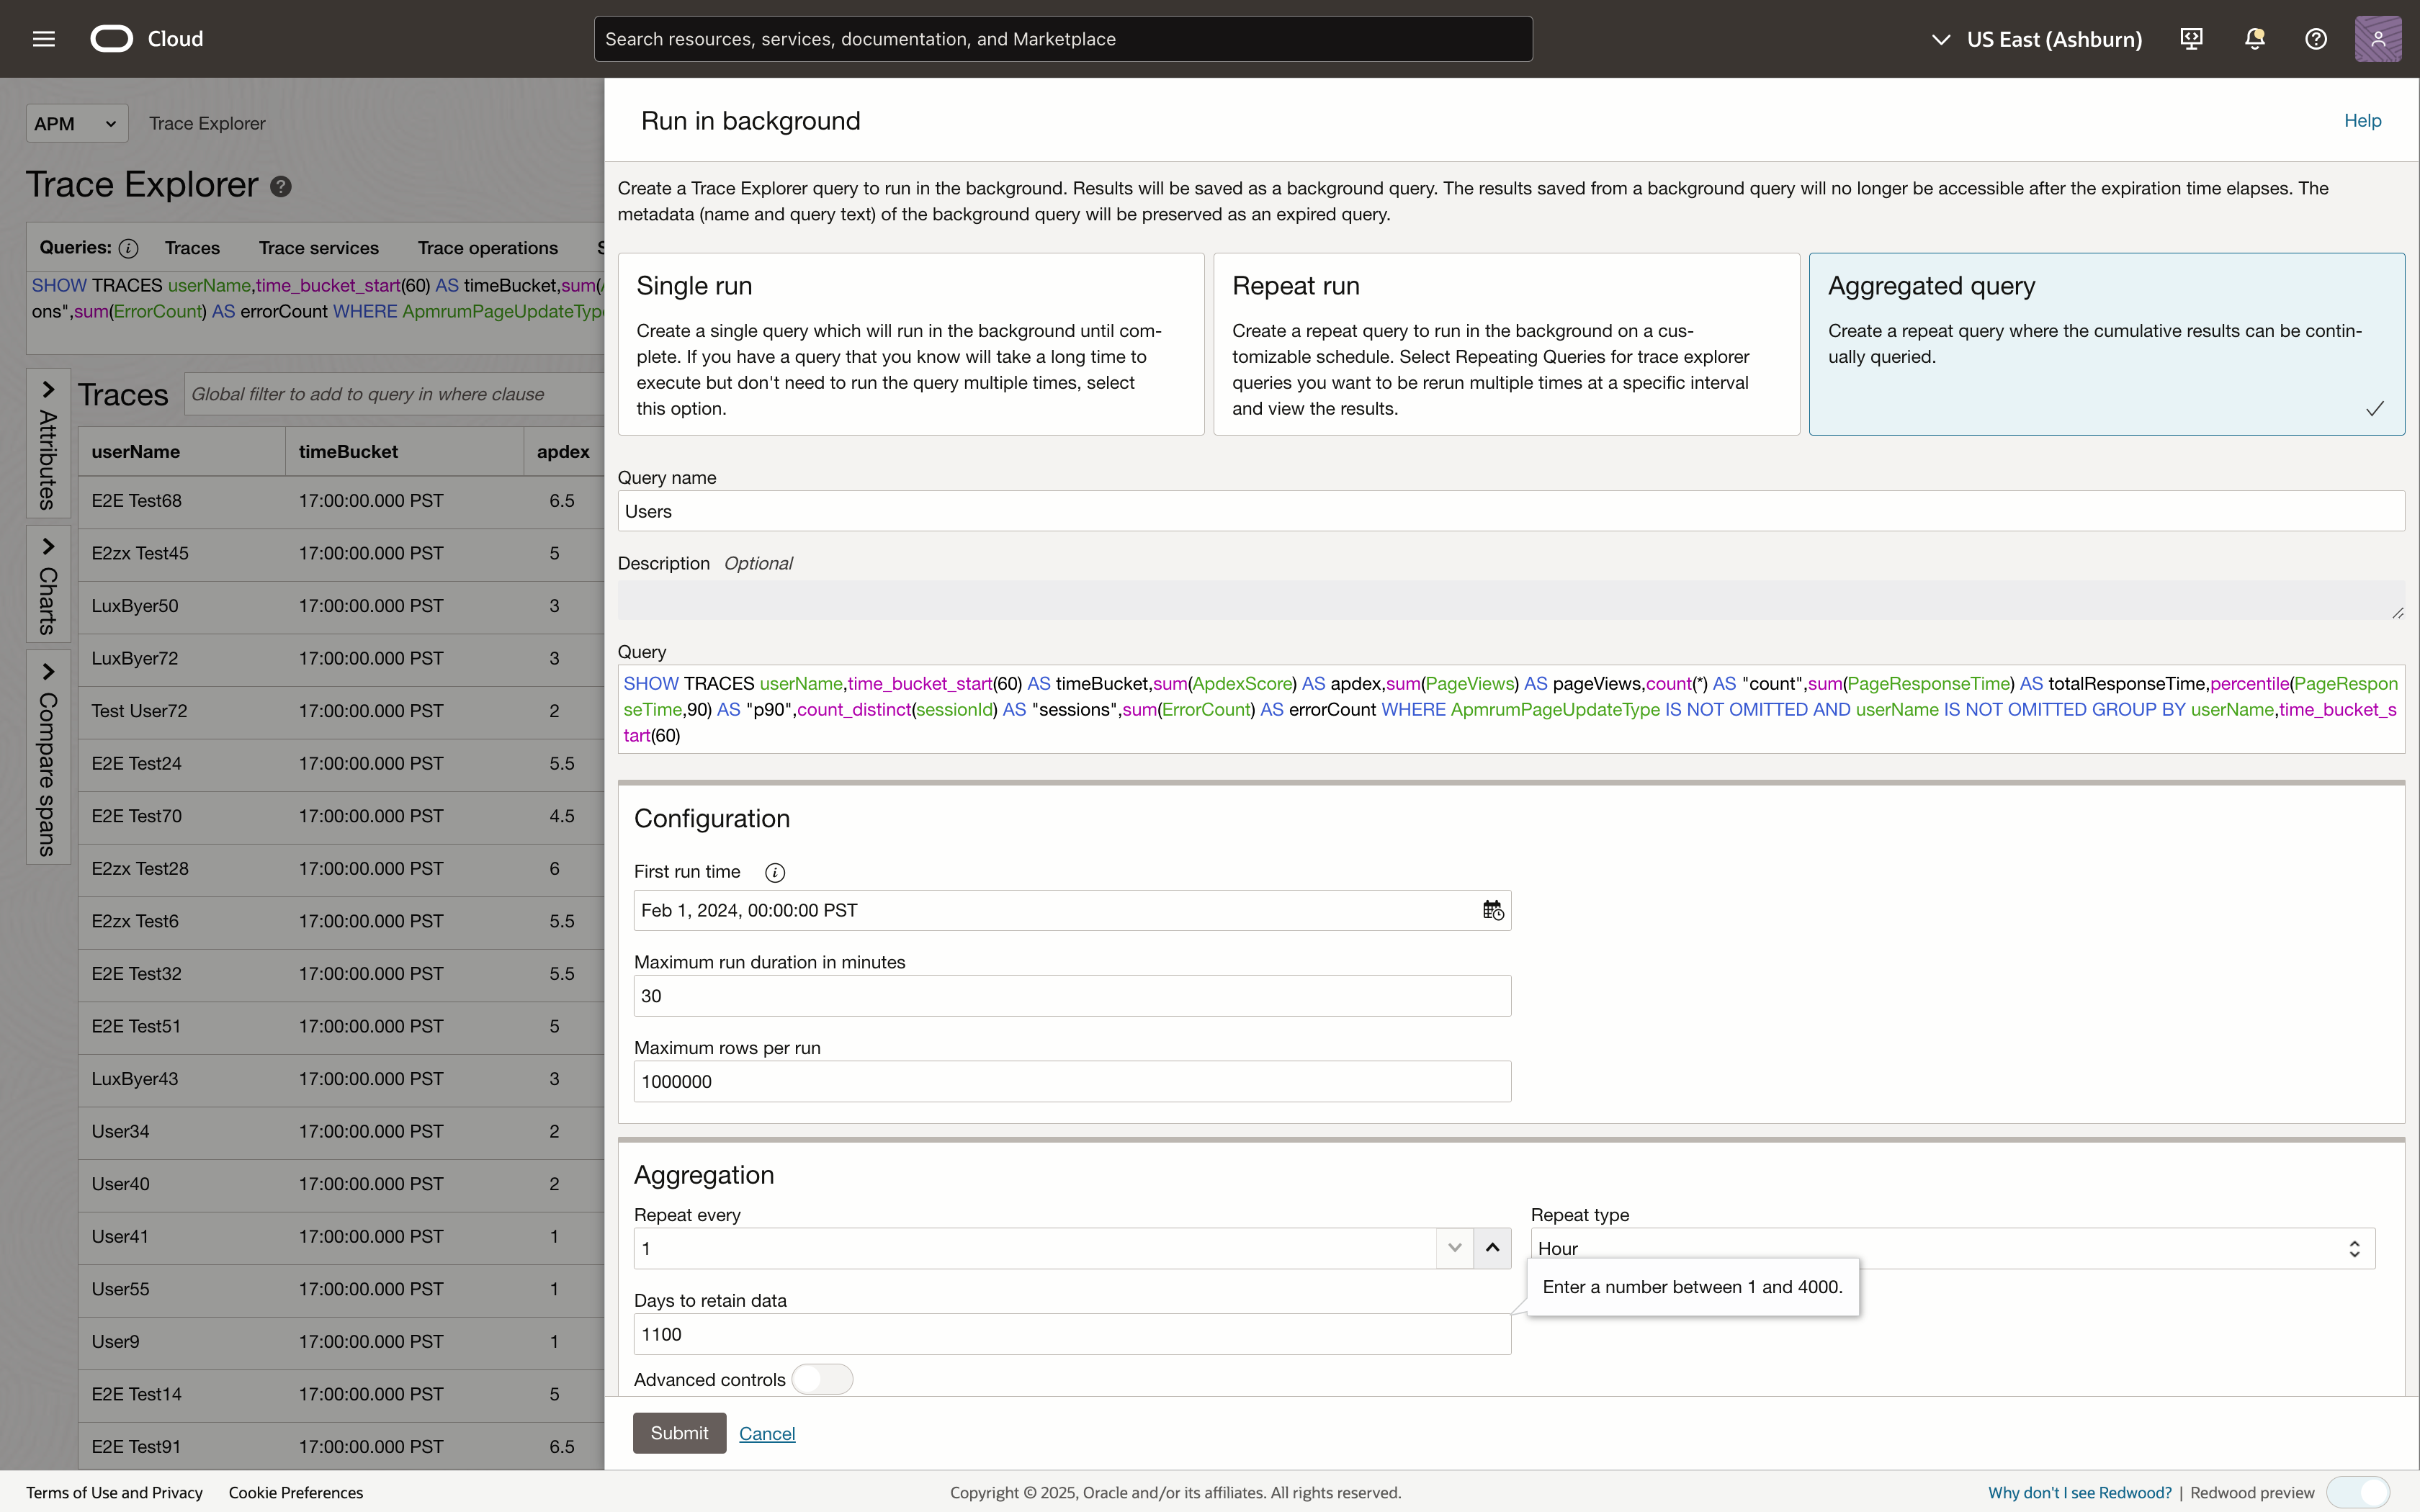2420x1512 pixels.
Task: Select the Trace operations query tab
Action: 487,248
